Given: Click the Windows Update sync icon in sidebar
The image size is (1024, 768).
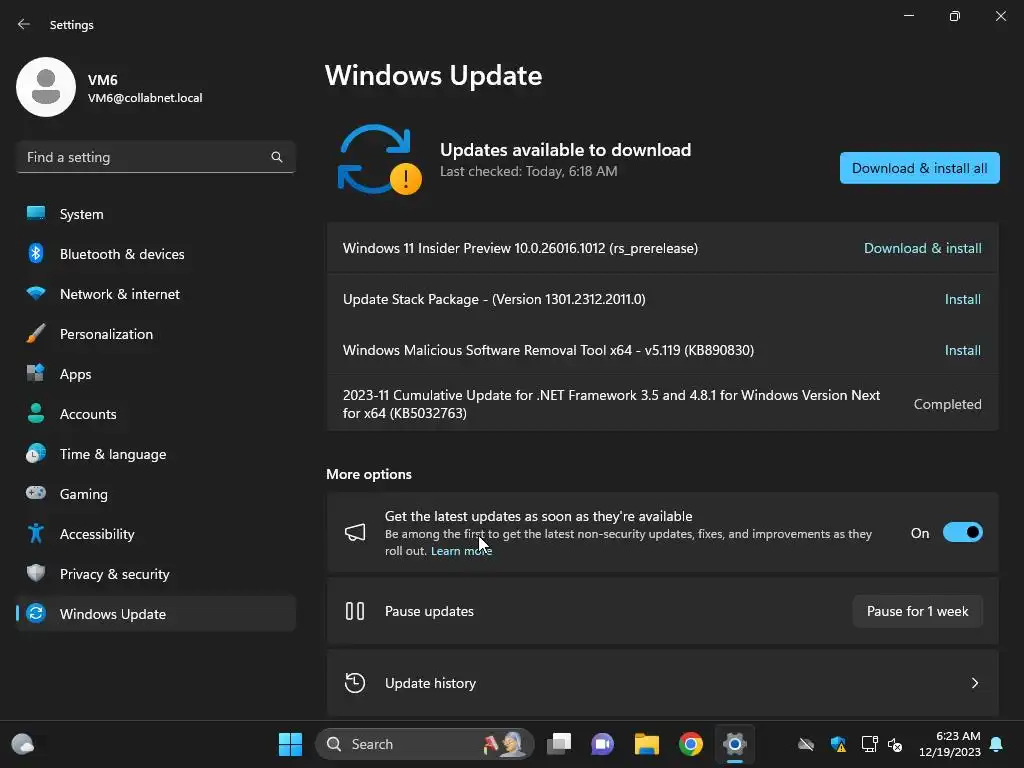Looking at the screenshot, I should [x=36, y=613].
